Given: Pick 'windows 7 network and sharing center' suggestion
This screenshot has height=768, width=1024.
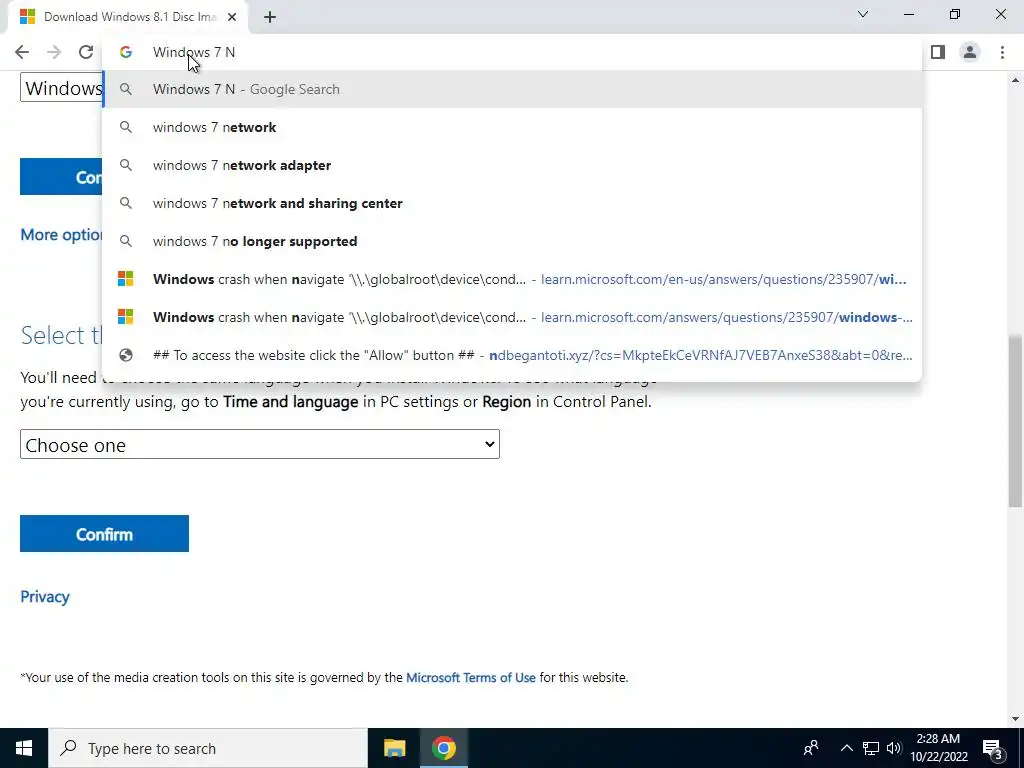Looking at the screenshot, I should tap(512, 203).
